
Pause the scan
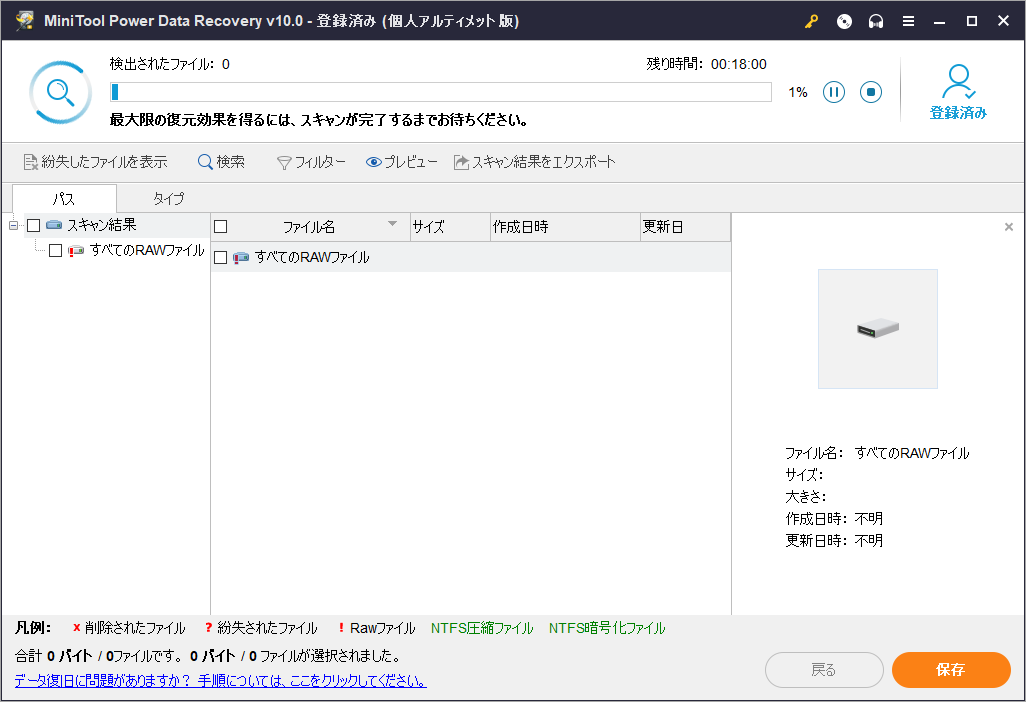coord(834,92)
